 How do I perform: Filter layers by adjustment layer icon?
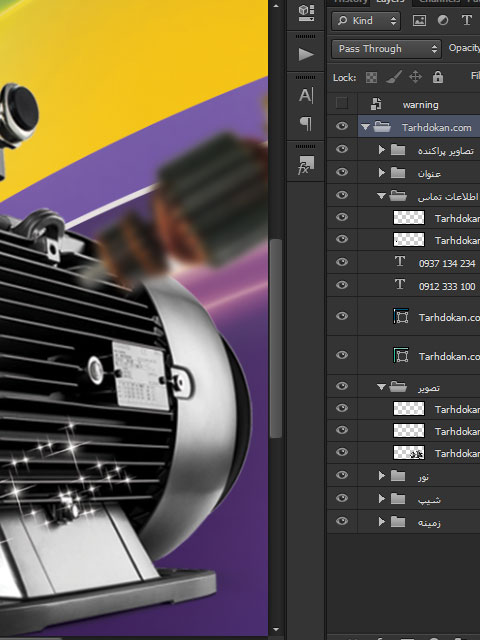443,20
